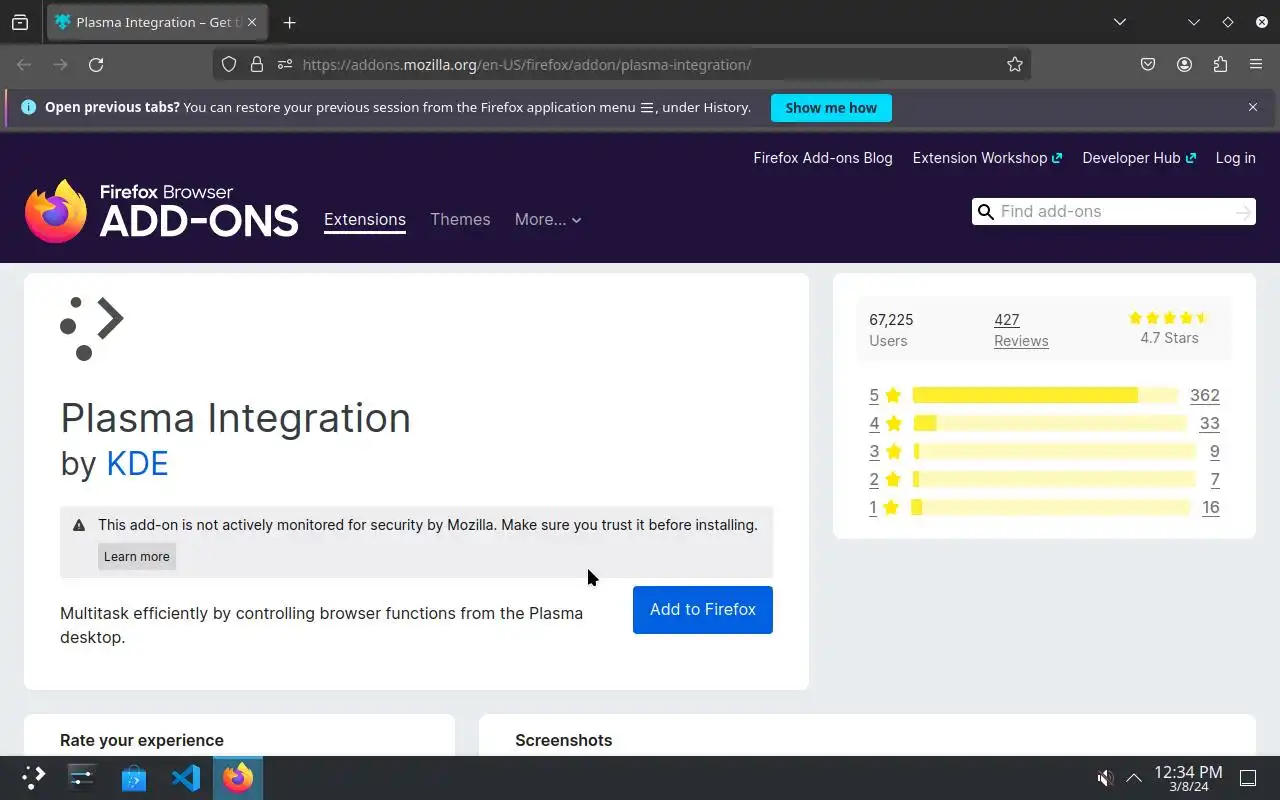Click the Screenshots heading text

563,740
